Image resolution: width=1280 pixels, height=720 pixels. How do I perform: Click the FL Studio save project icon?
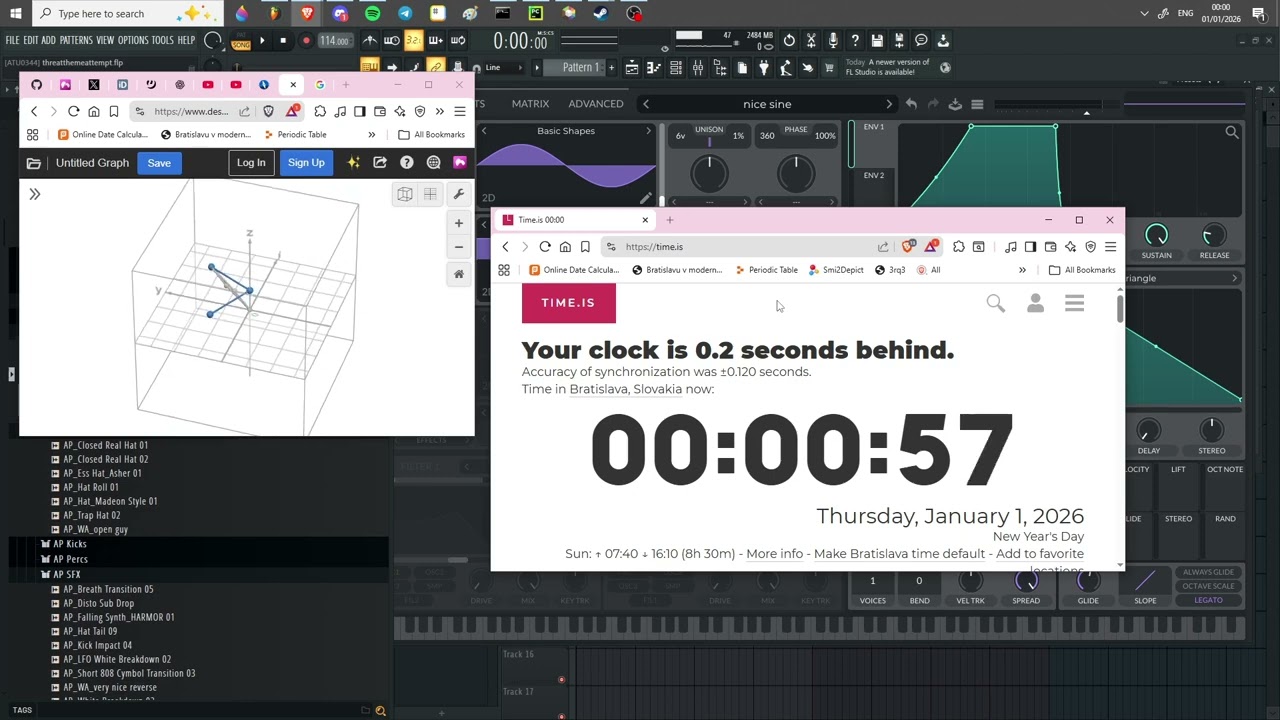(877, 41)
